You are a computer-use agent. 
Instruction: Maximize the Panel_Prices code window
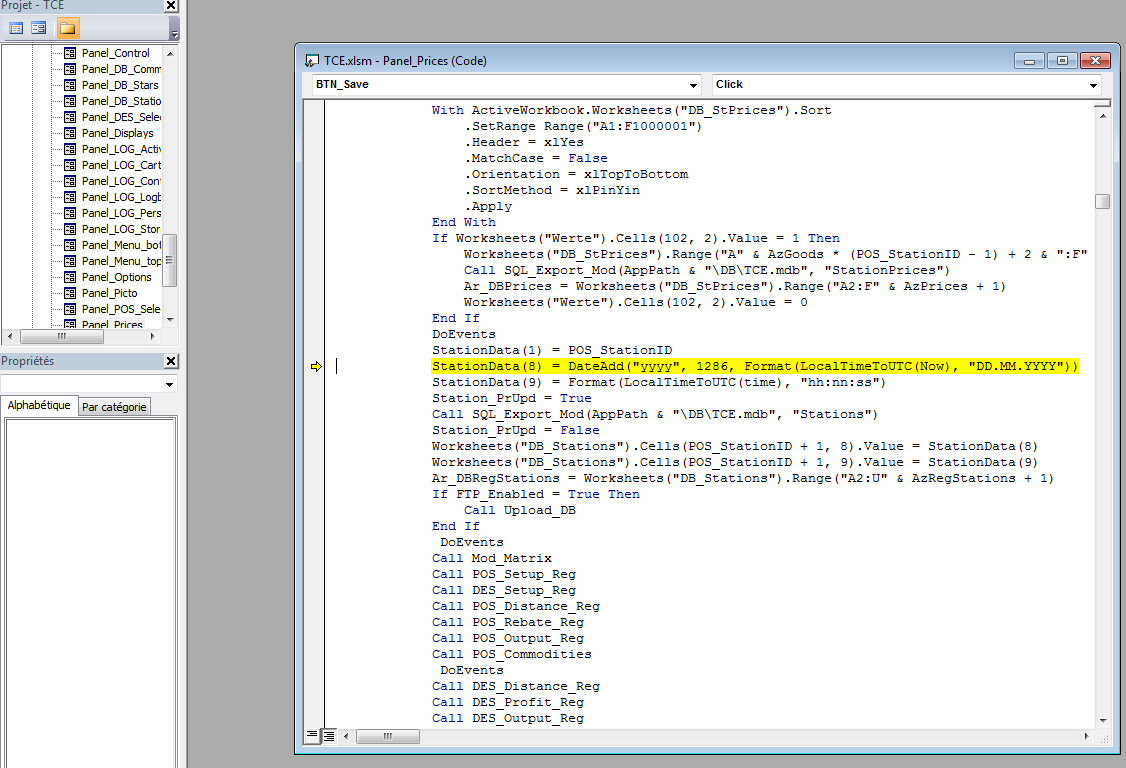(1062, 61)
